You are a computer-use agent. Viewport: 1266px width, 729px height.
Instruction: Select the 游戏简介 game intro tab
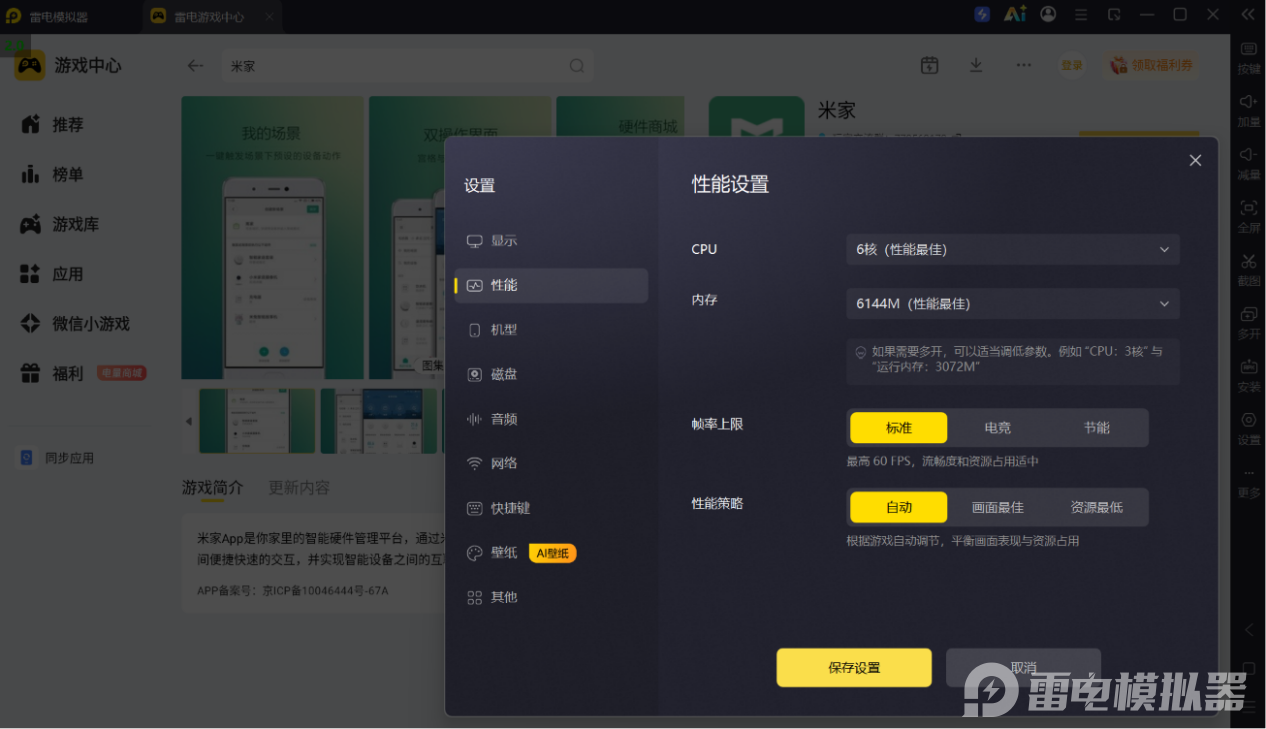pyautogui.click(x=212, y=488)
